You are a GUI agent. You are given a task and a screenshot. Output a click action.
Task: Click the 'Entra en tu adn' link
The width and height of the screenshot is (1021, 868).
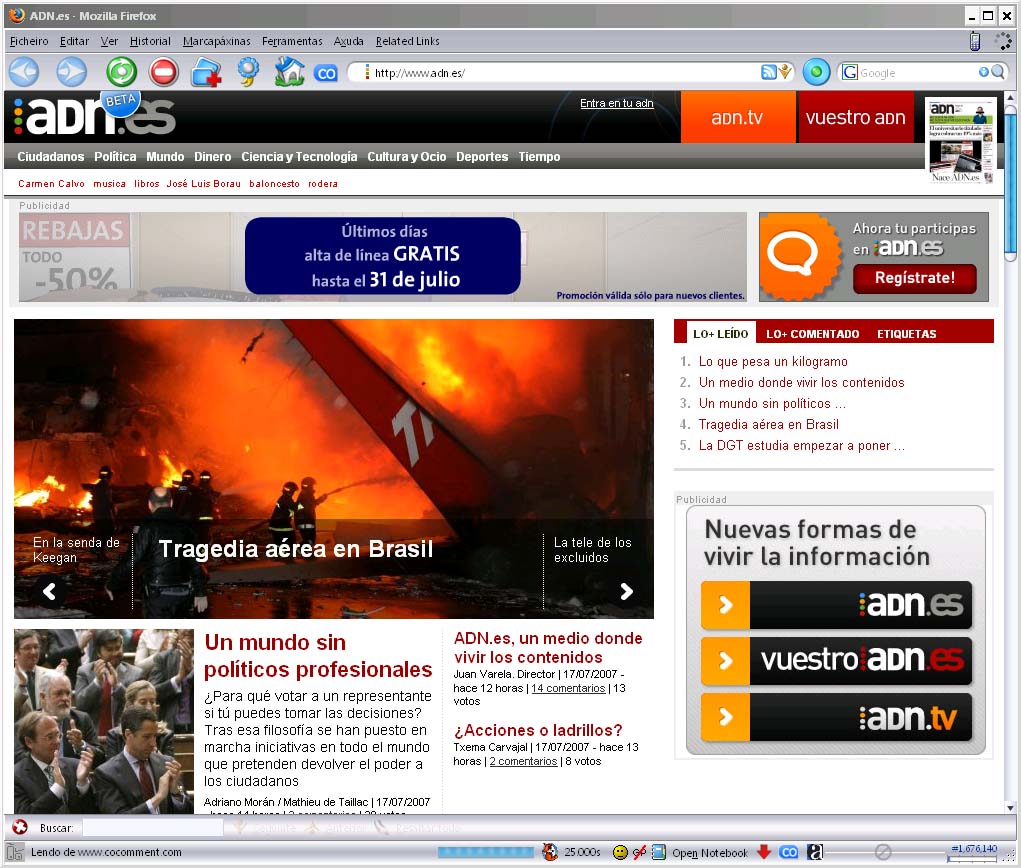coord(617,103)
